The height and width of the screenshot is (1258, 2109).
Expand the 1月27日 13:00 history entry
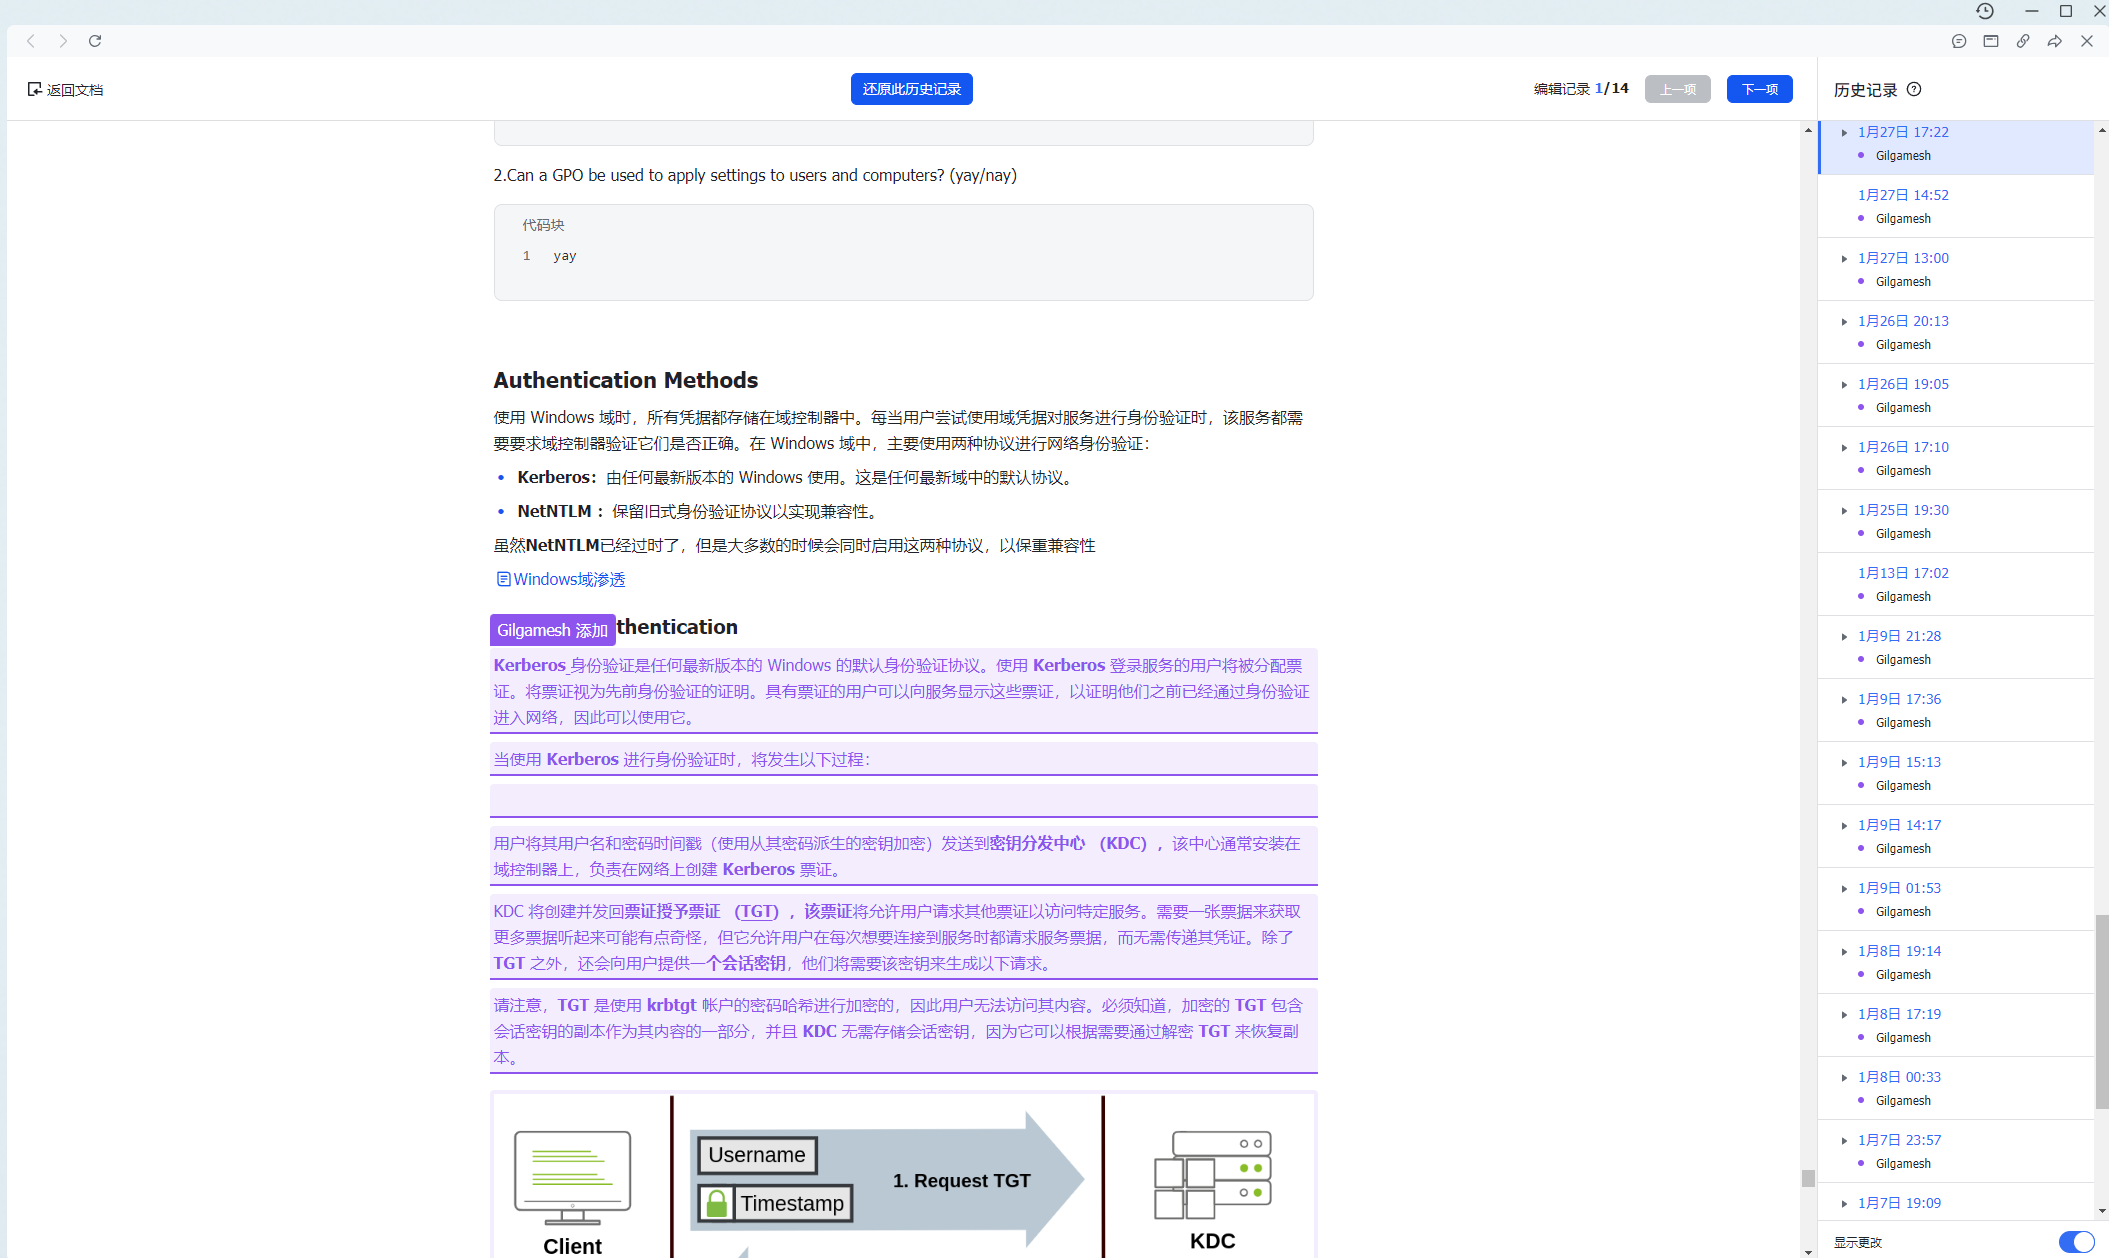1845,258
